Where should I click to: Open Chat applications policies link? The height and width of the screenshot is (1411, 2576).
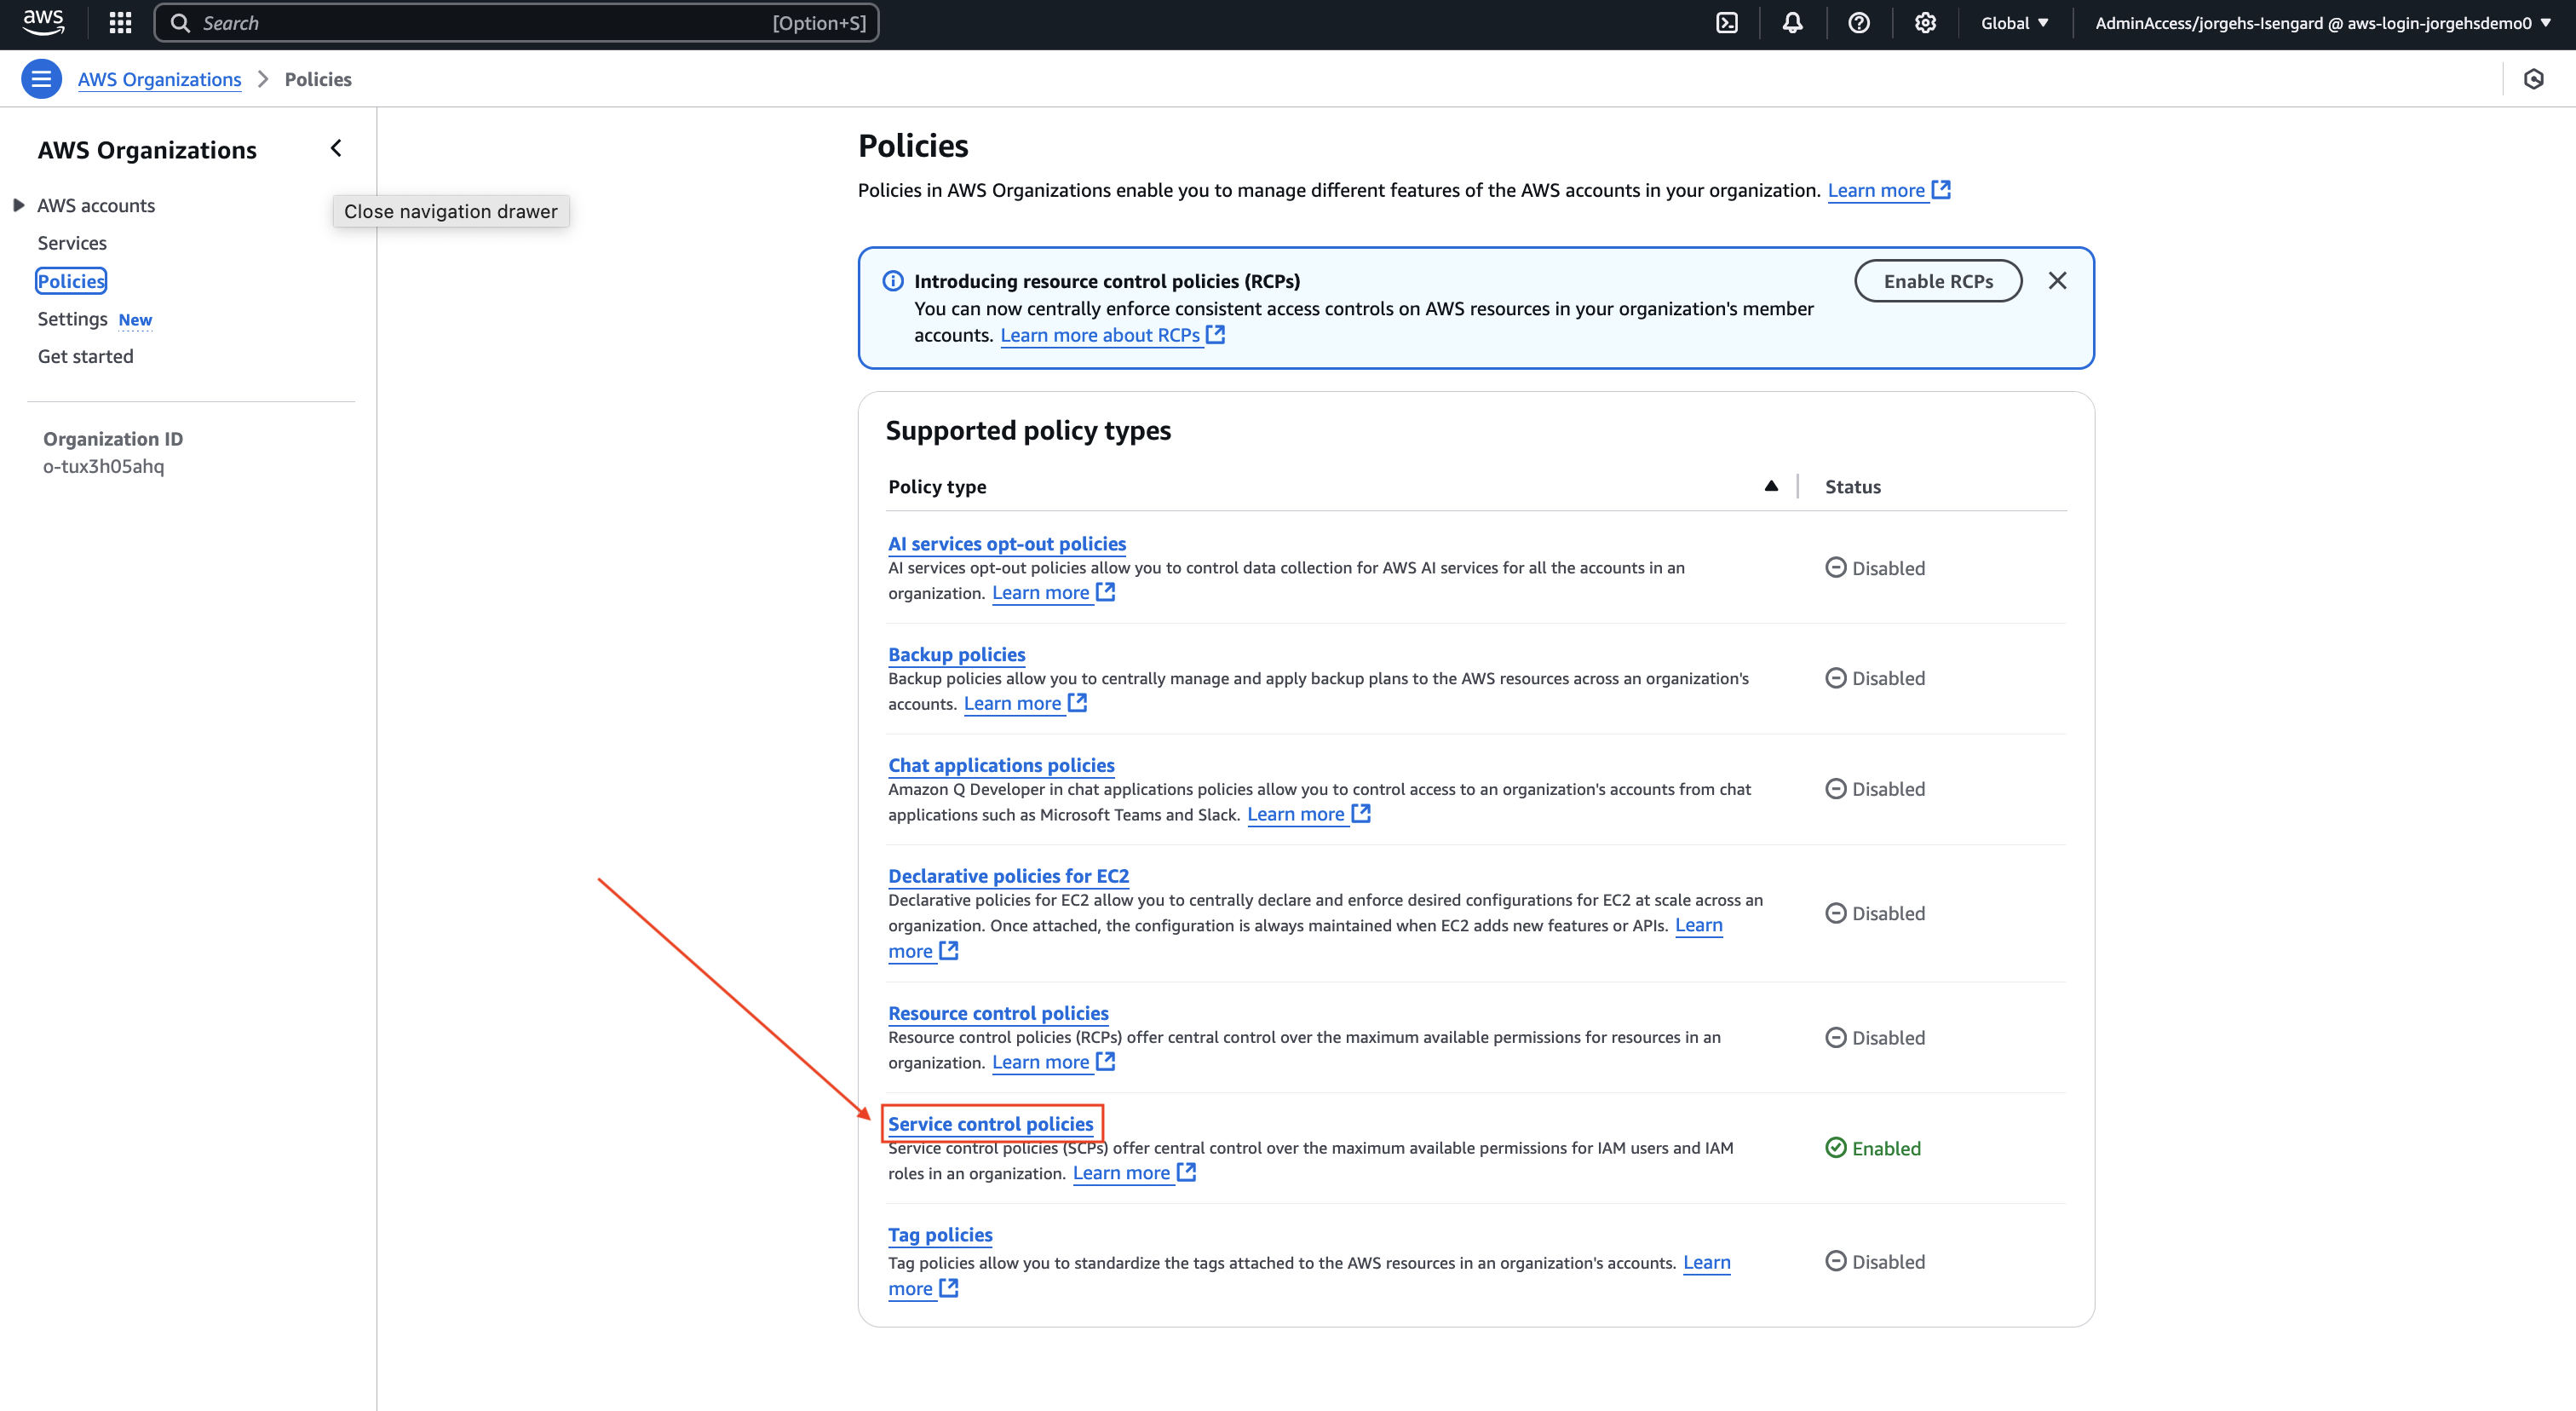(1001, 765)
